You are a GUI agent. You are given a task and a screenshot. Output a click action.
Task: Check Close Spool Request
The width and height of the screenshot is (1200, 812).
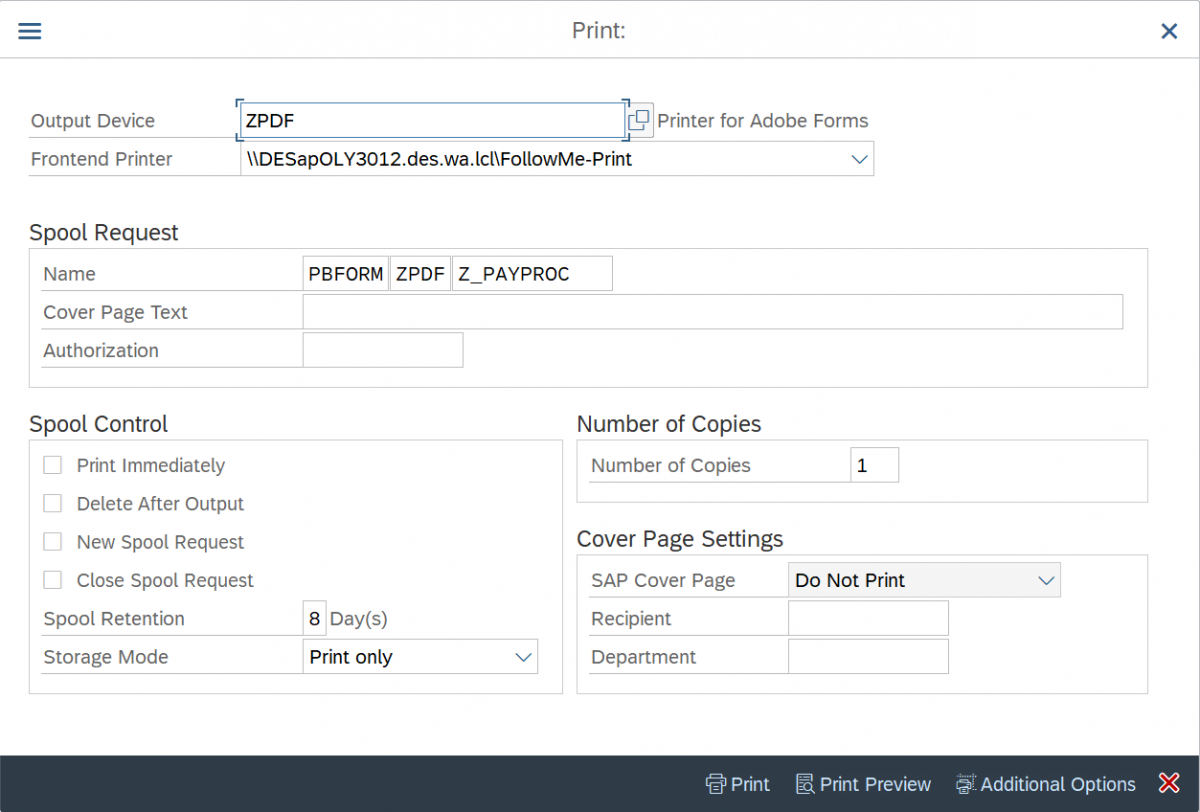pyautogui.click(x=52, y=579)
